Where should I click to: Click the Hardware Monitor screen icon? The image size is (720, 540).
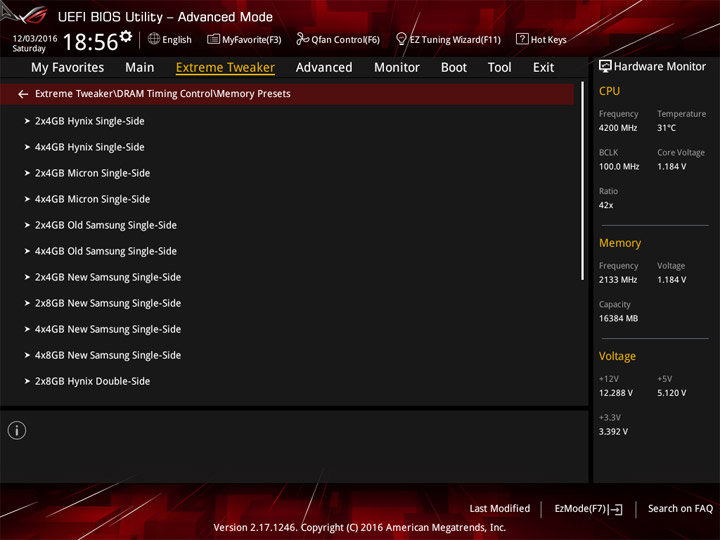point(605,67)
